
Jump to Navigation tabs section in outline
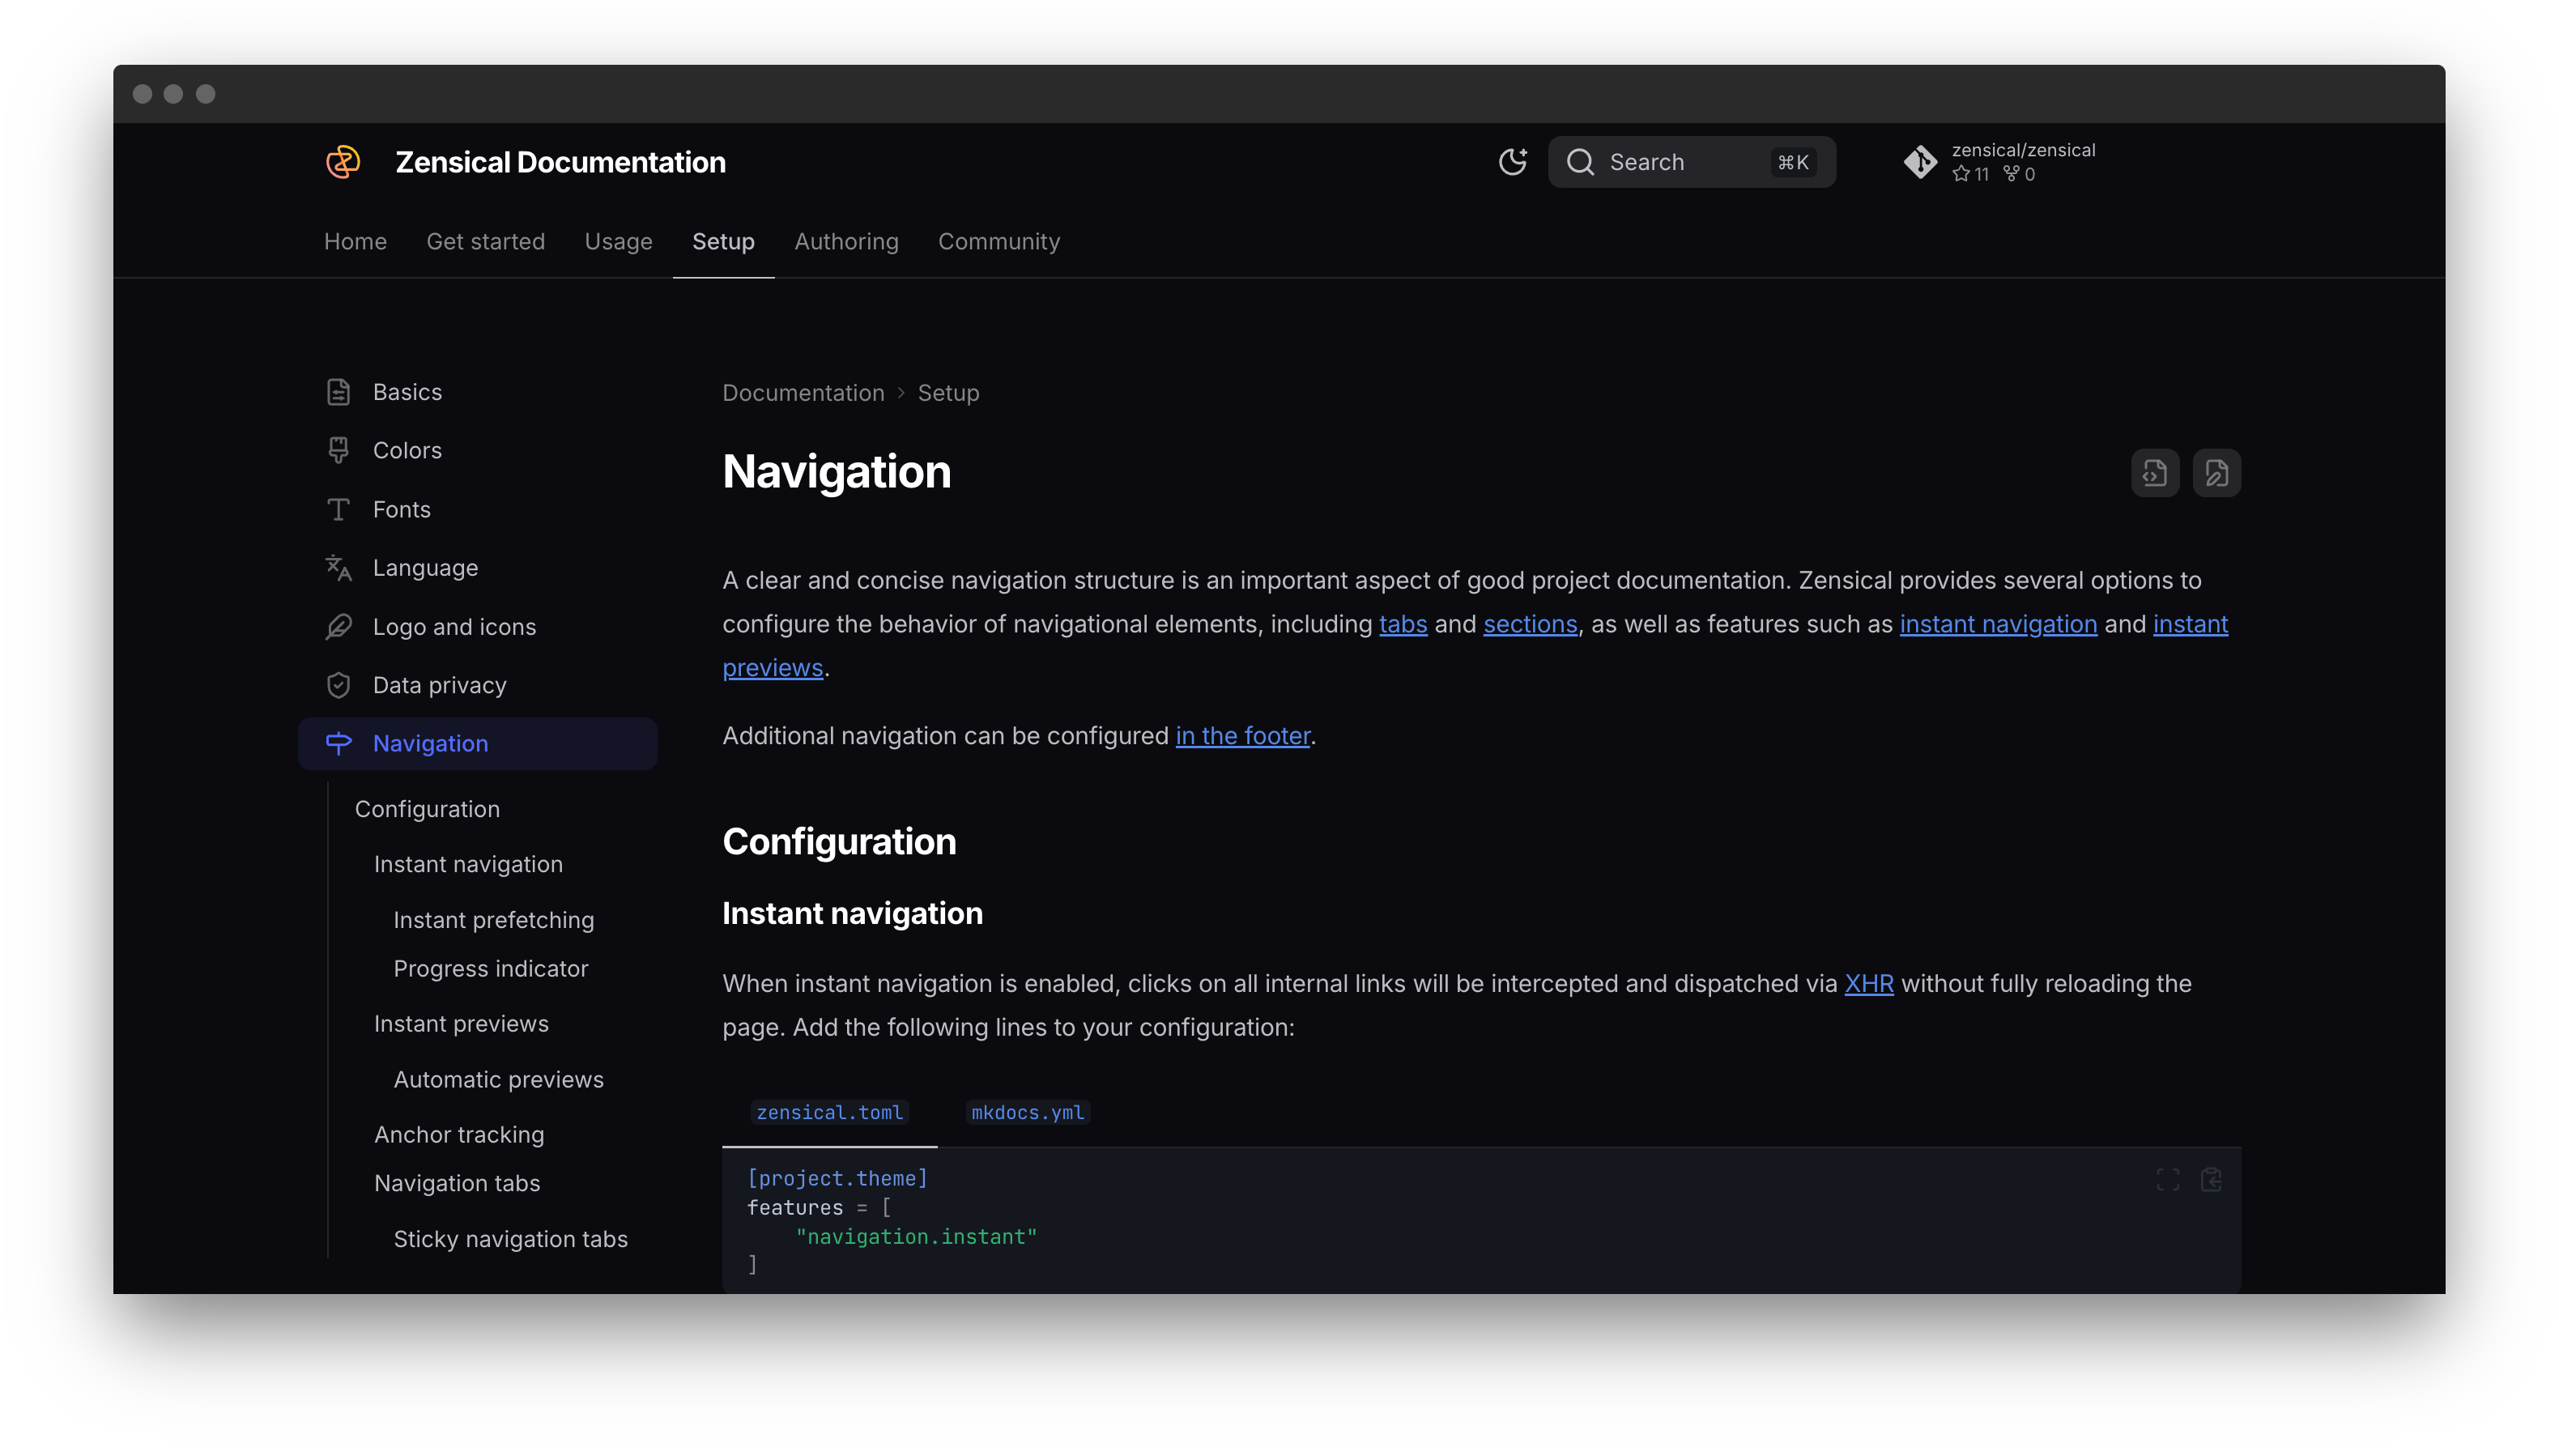tap(457, 1184)
